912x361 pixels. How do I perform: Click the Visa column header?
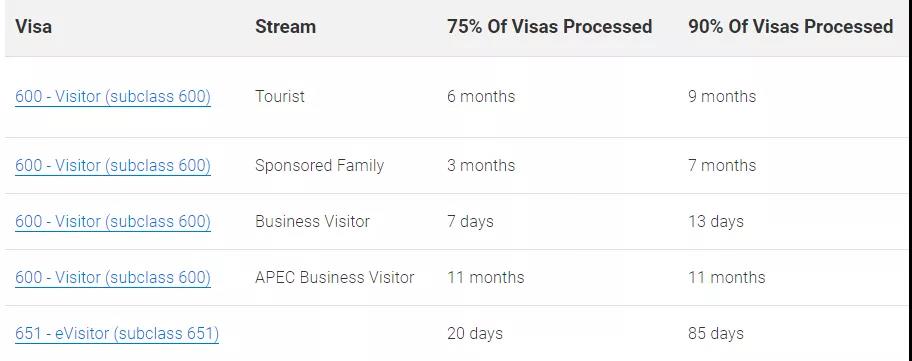pos(33,27)
